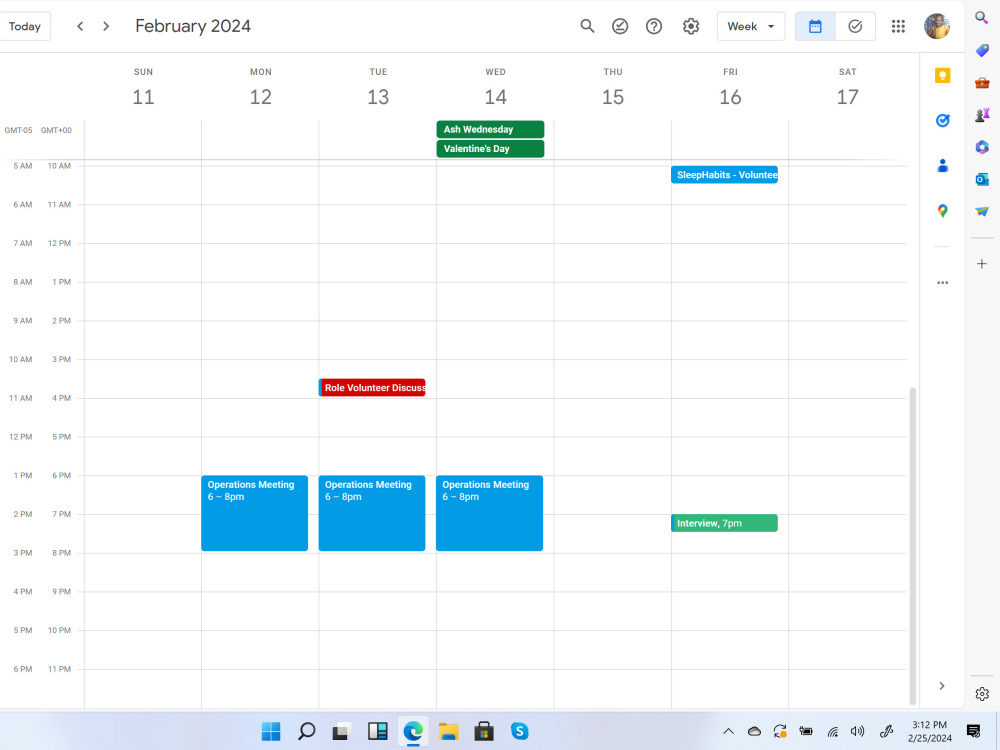
Task: Open the SleepHabits Volunteer event
Action: [724, 175]
